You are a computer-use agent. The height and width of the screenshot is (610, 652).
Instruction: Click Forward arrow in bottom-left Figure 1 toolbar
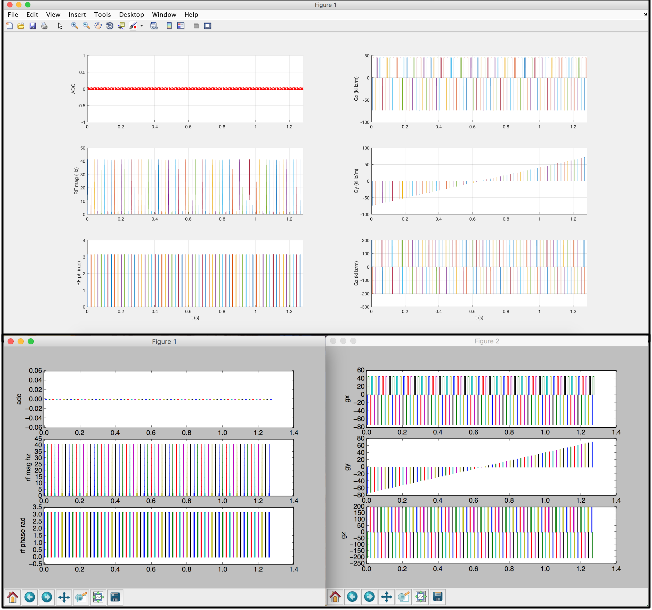[46, 598]
